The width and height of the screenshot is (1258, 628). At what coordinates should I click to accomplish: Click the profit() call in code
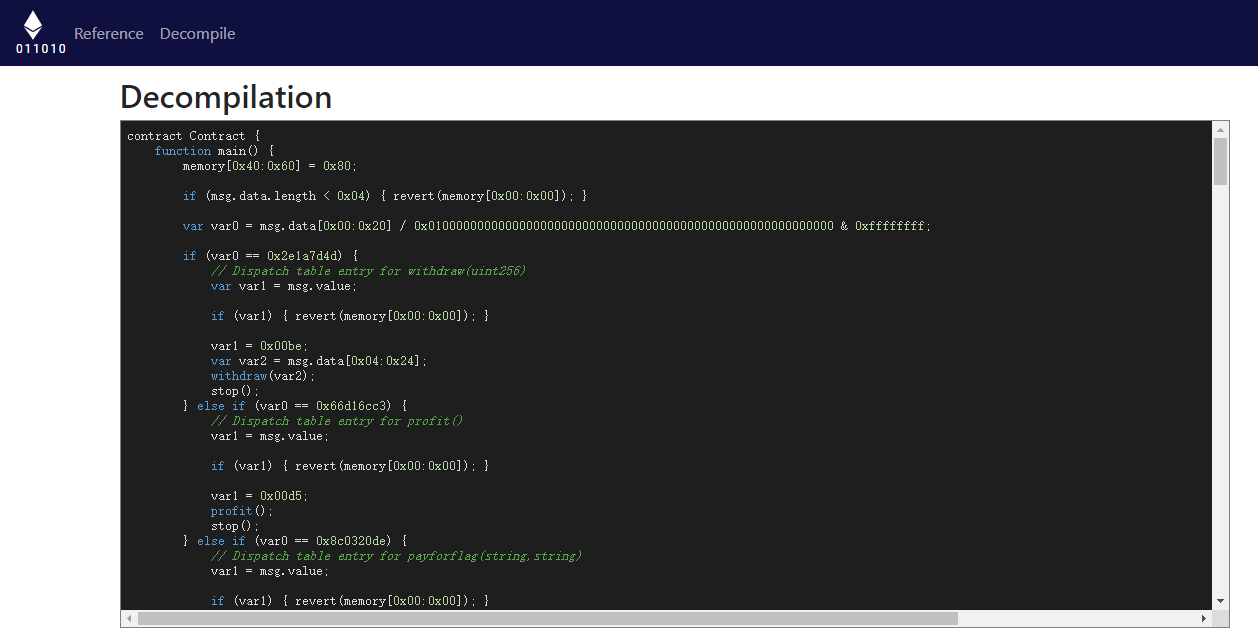pyautogui.click(x=241, y=511)
